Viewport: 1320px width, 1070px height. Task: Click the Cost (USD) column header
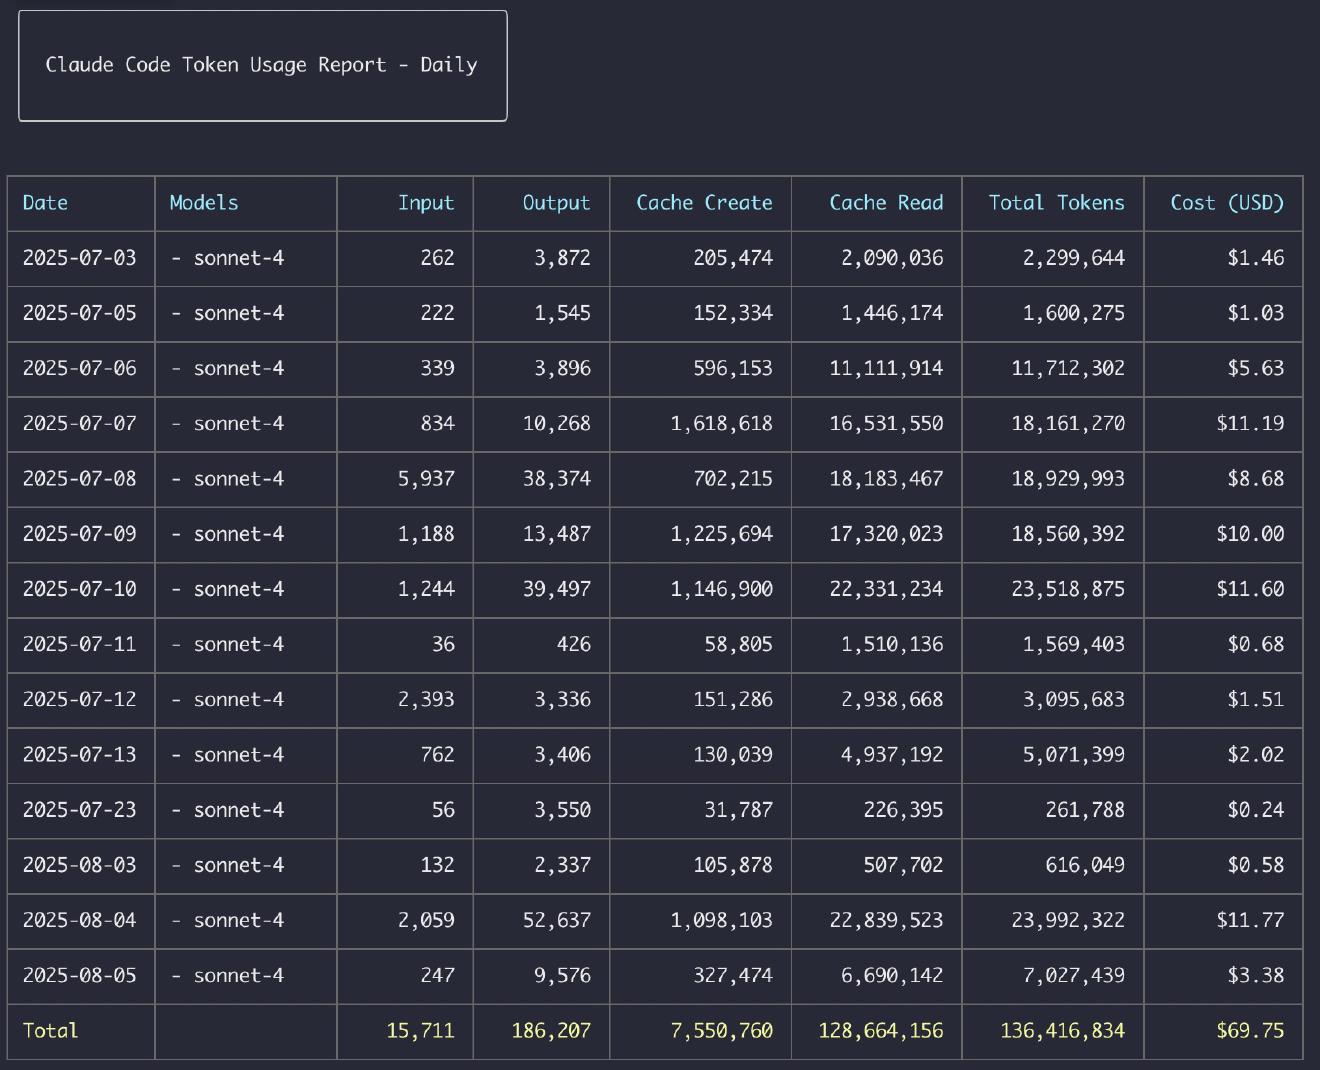point(1227,203)
